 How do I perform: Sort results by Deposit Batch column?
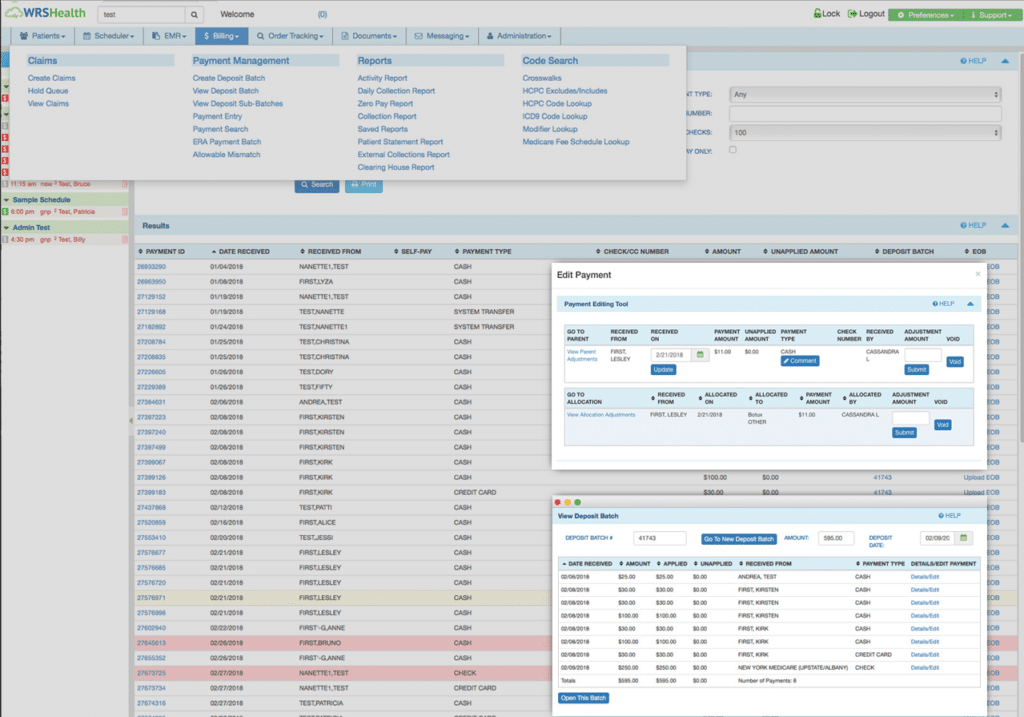[904, 251]
